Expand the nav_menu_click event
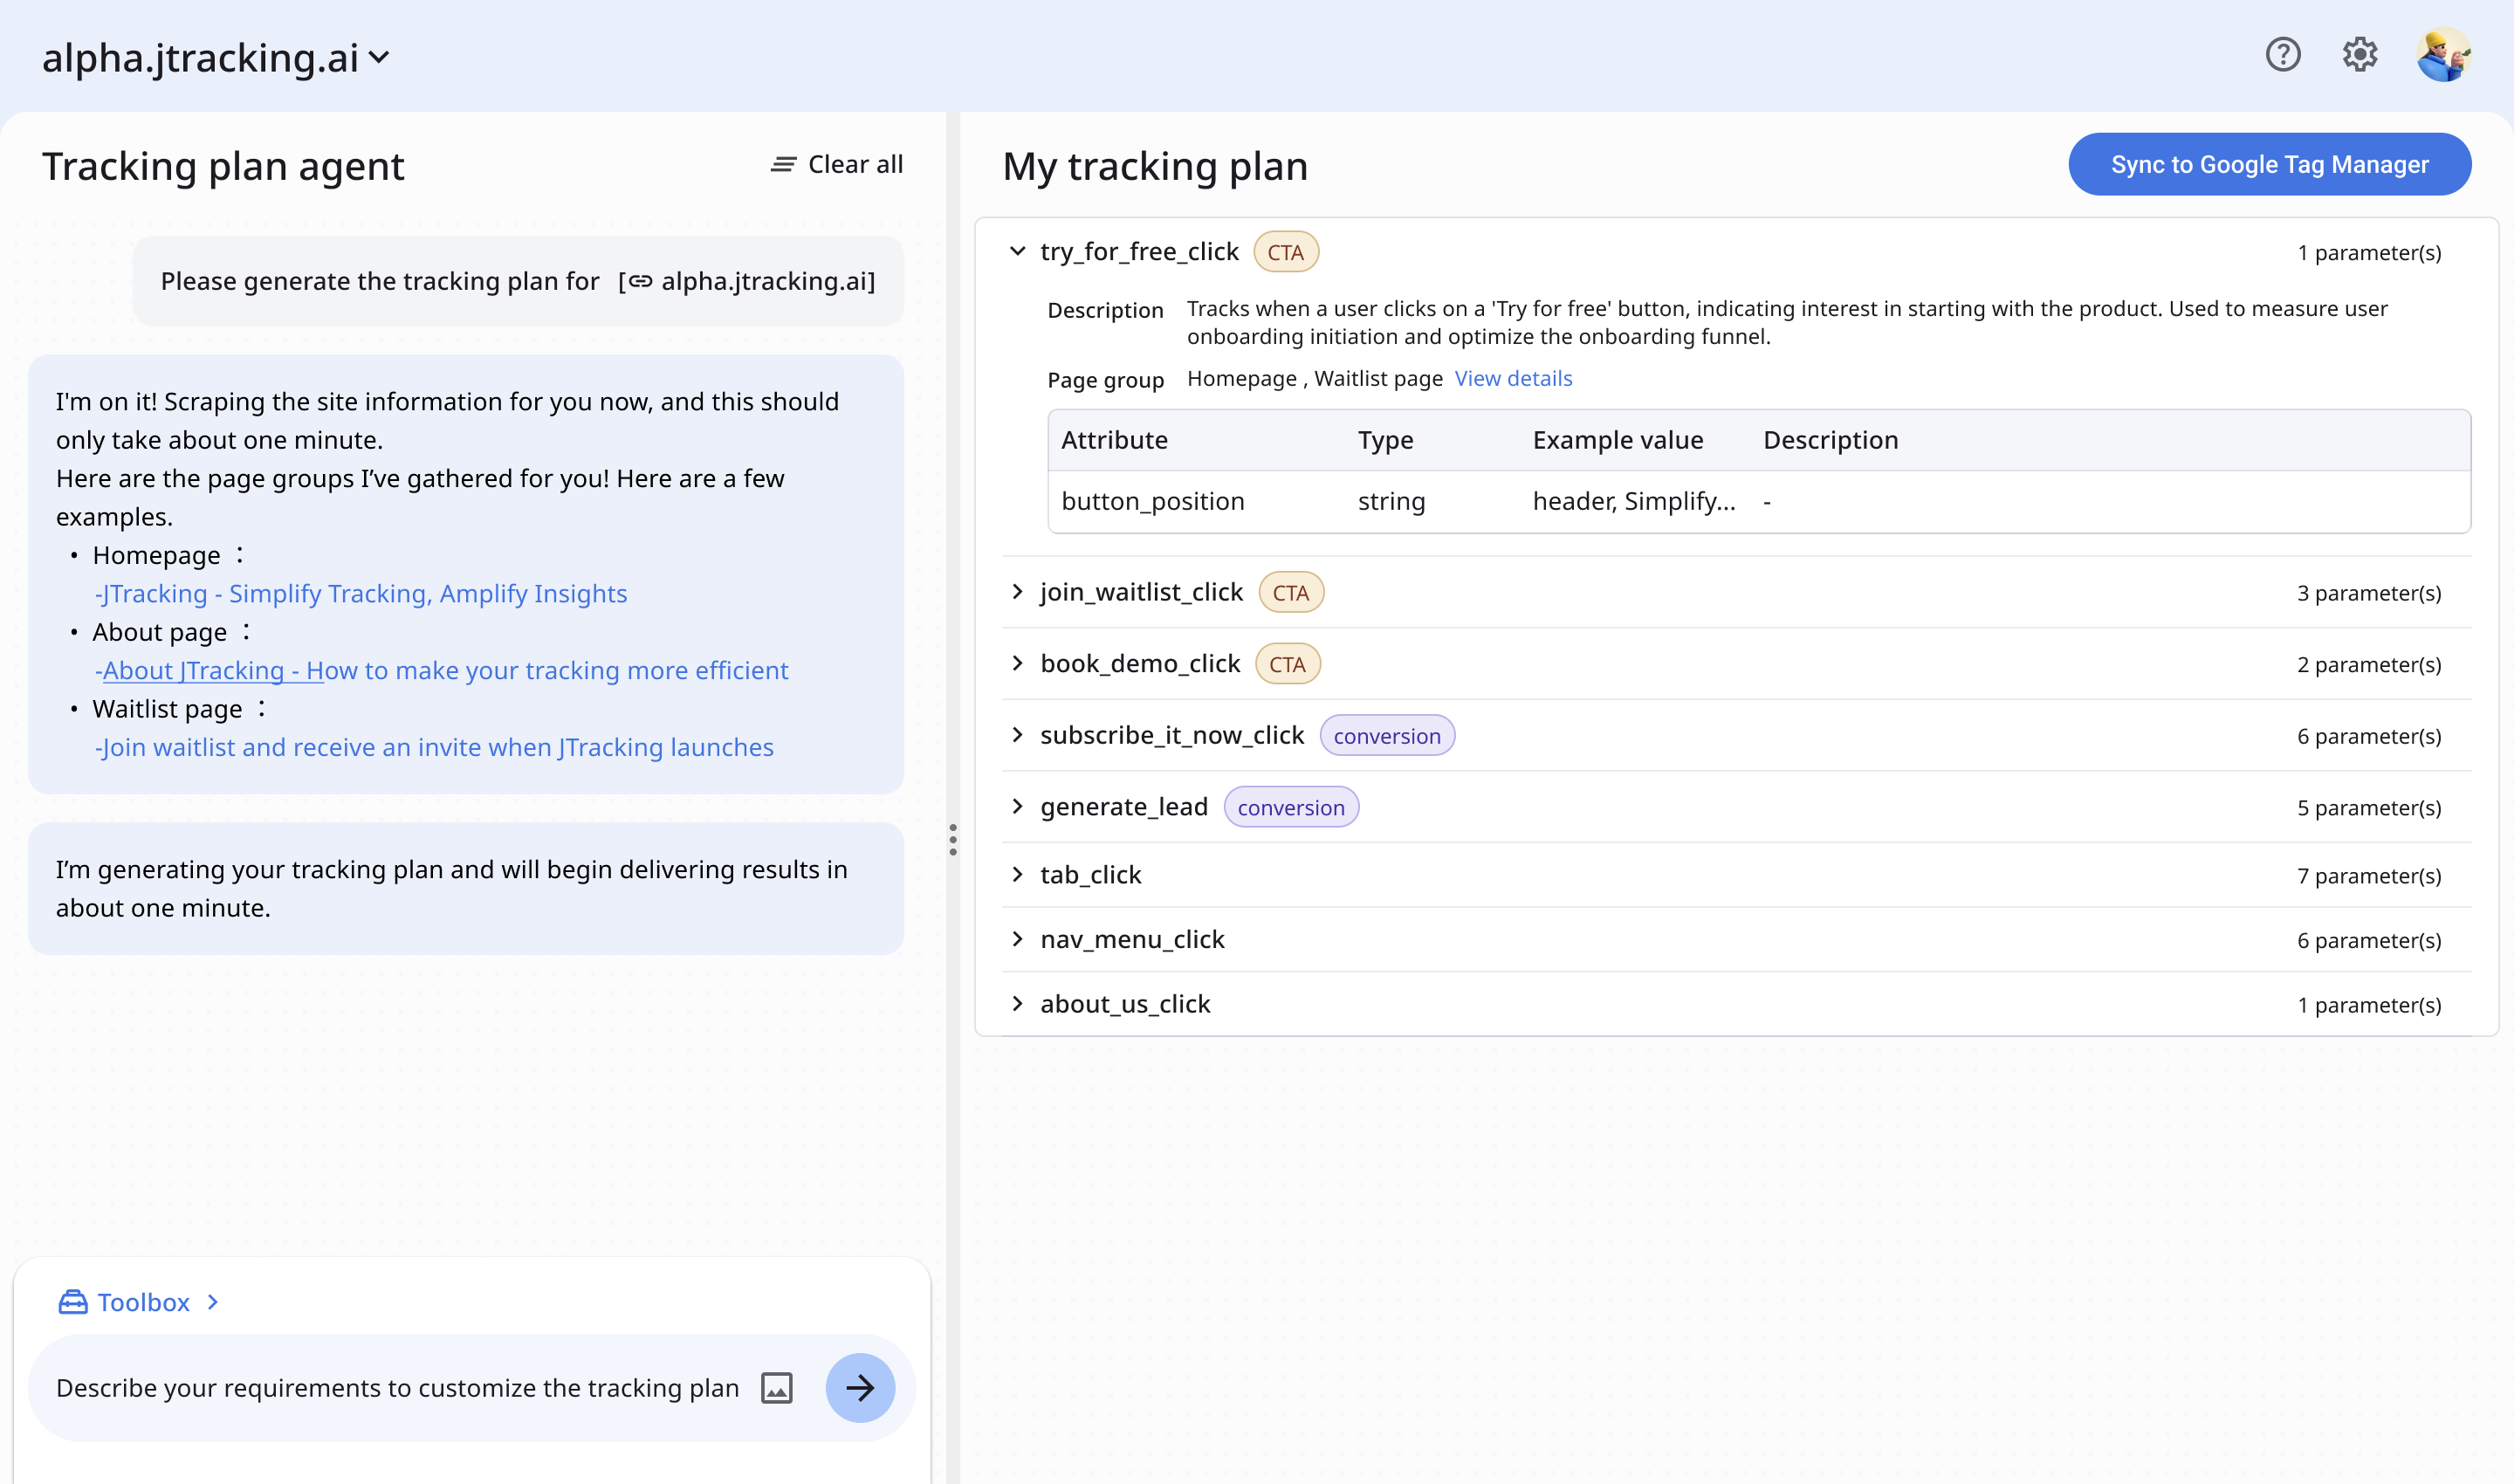The width and height of the screenshot is (2514, 1484). [1017, 939]
